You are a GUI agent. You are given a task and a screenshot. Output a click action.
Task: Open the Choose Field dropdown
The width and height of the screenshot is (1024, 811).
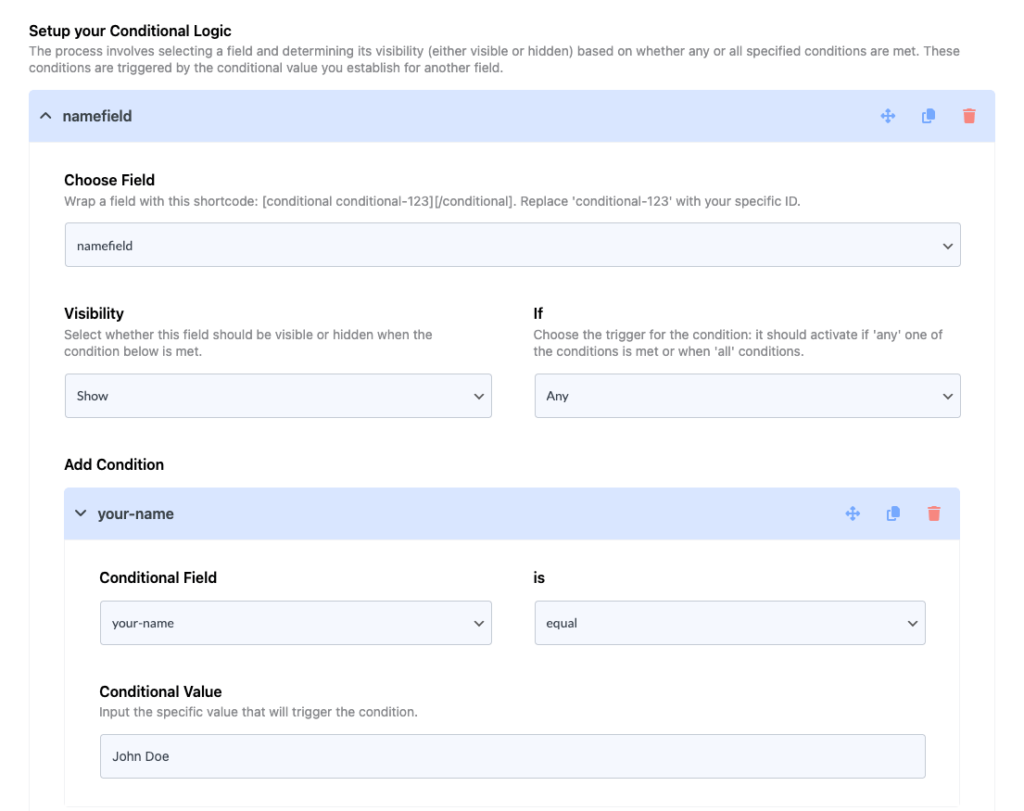click(512, 245)
